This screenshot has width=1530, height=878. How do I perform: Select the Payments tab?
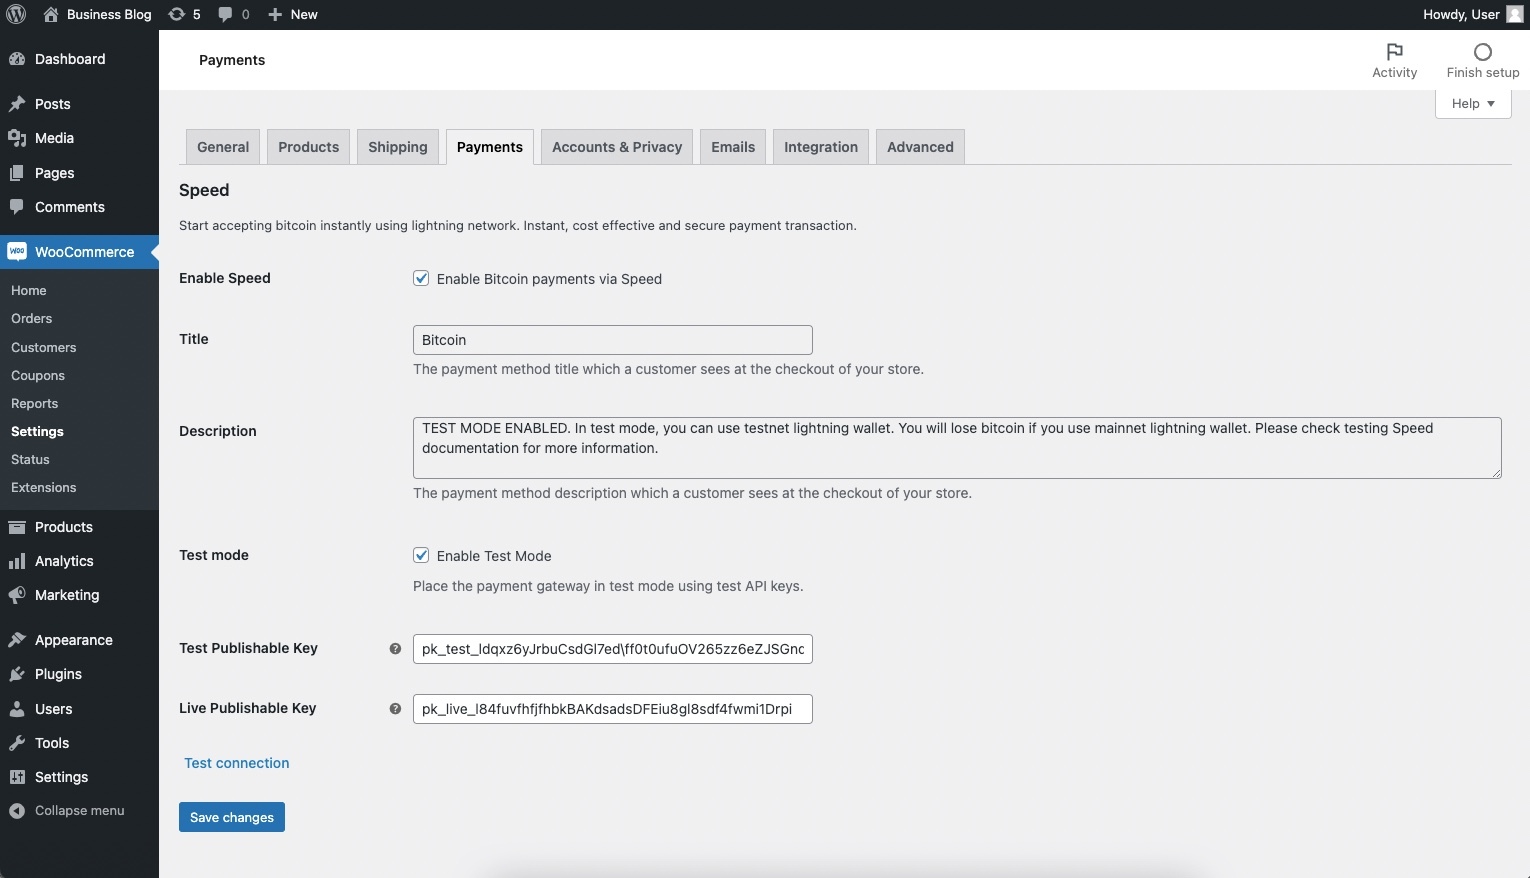tap(490, 147)
